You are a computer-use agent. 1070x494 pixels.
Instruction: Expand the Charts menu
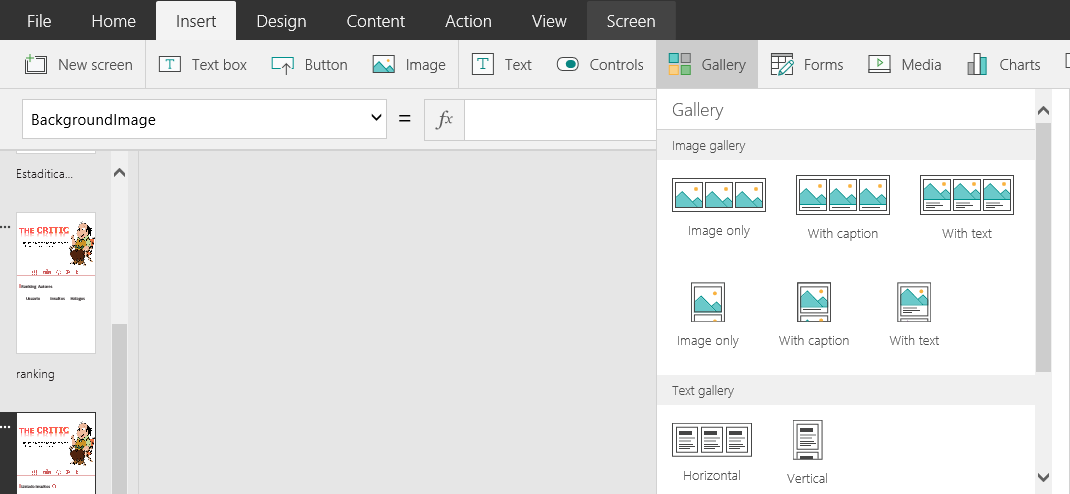click(x=1004, y=65)
